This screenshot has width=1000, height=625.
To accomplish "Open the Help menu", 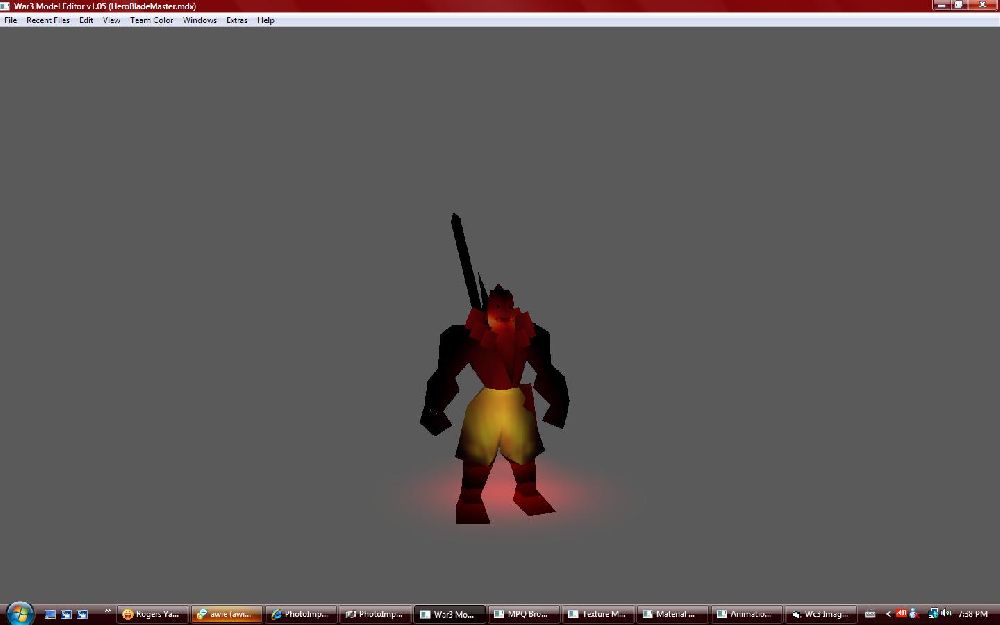I will [266, 20].
